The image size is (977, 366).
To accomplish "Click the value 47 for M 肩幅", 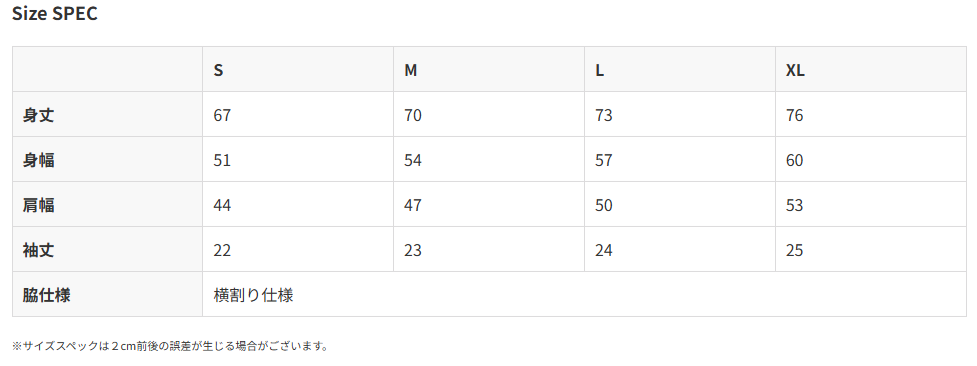I will (412, 205).
